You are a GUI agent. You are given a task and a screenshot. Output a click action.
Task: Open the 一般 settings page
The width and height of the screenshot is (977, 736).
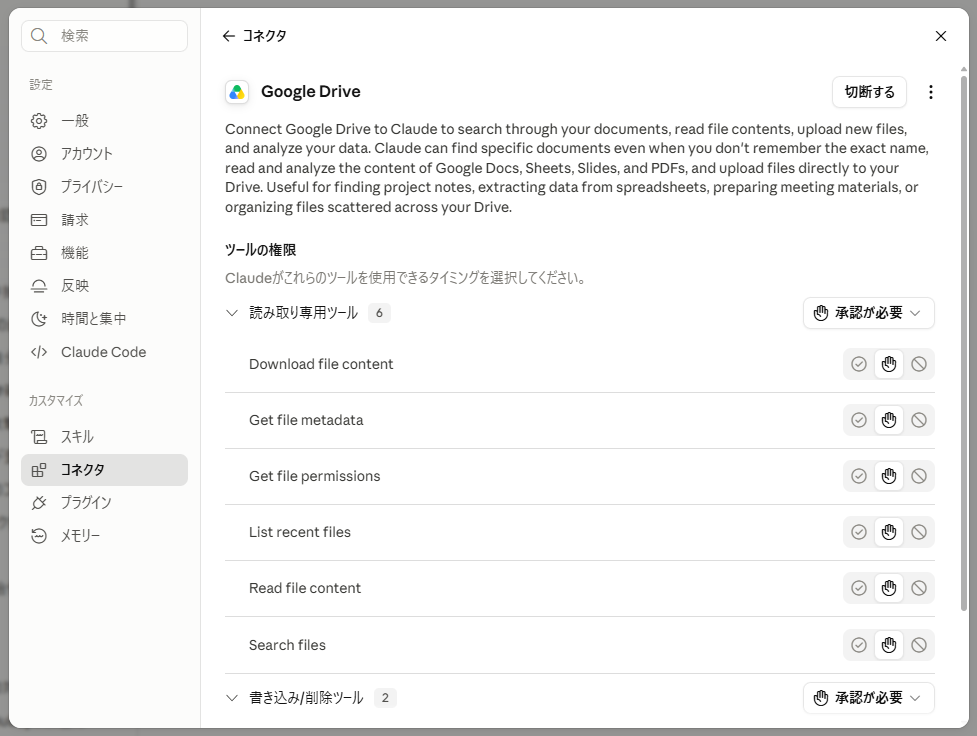[x=104, y=121]
